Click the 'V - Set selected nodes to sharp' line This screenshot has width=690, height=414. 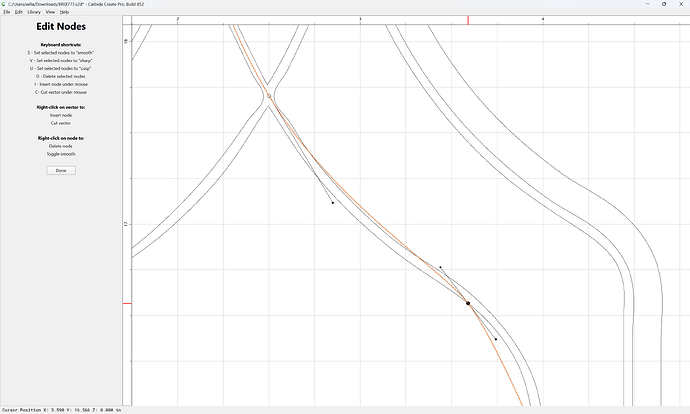pyautogui.click(x=61, y=61)
